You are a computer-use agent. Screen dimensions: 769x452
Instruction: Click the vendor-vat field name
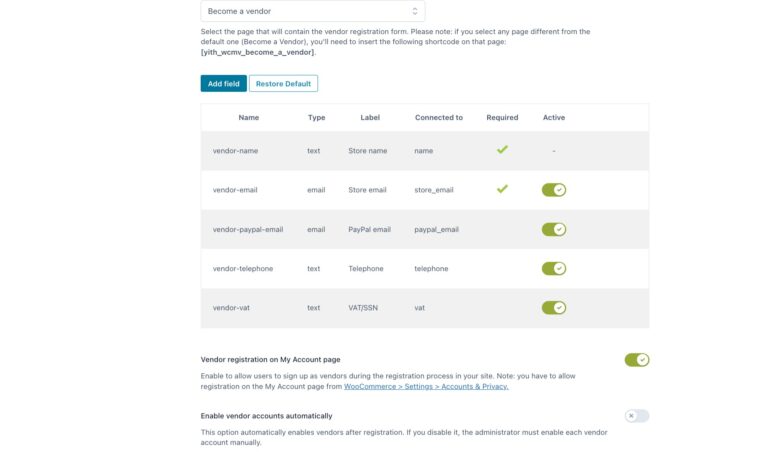[x=231, y=308]
